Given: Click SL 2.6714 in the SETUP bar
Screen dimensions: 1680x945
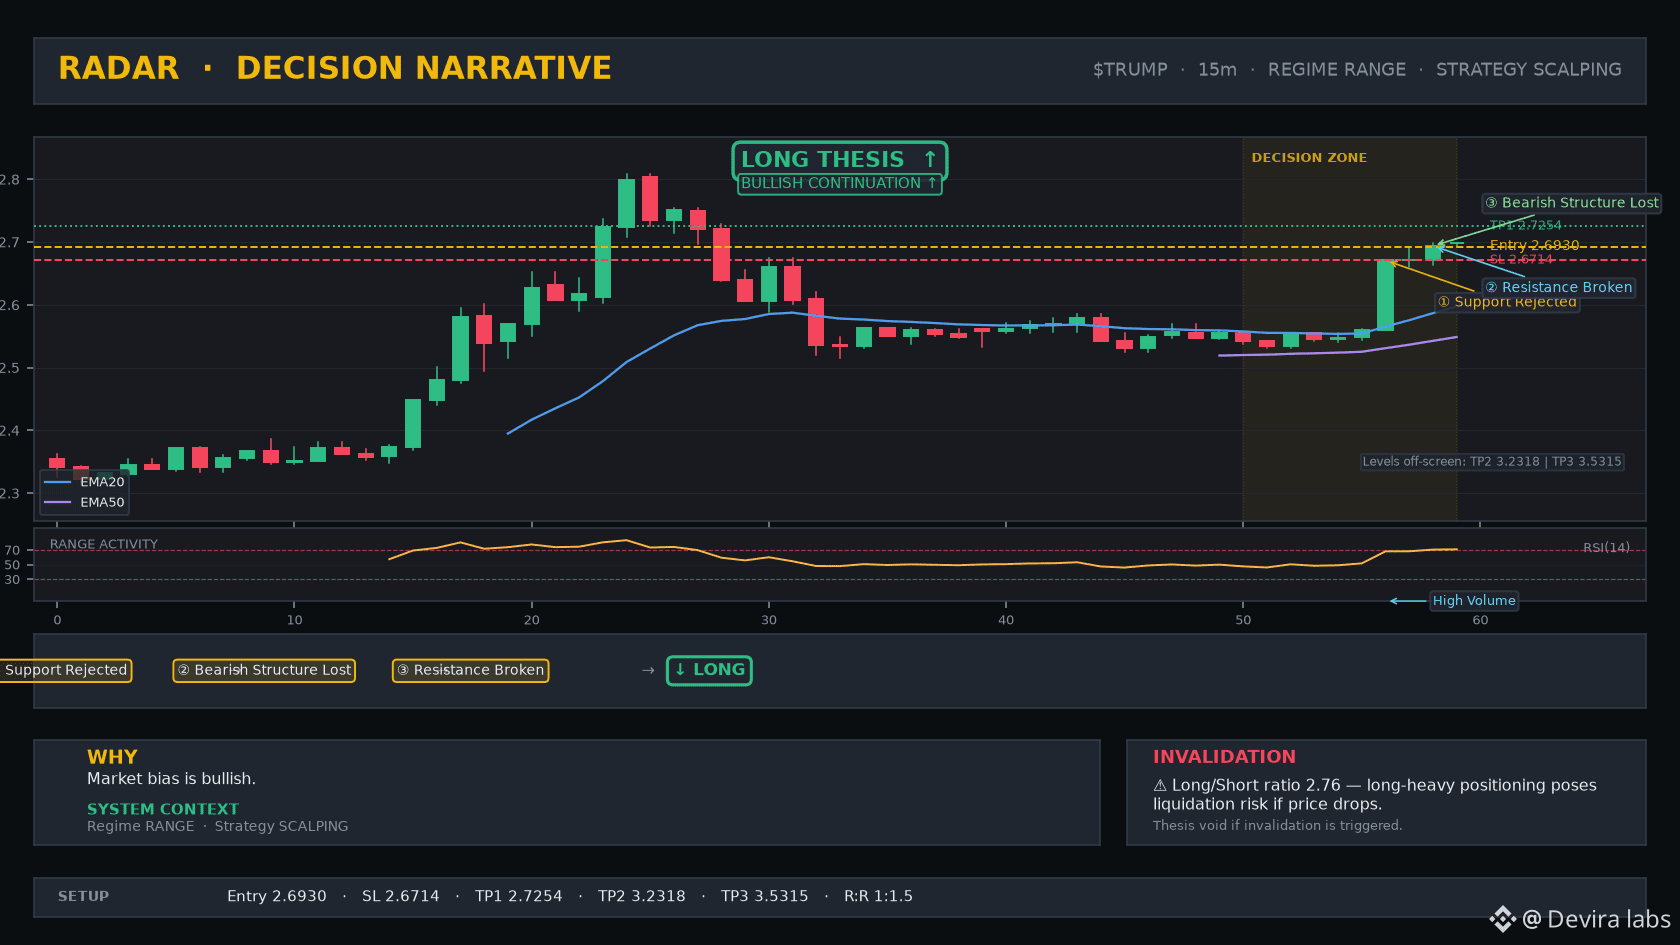Looking at the screenshot, I should click(x=401, y=897).
